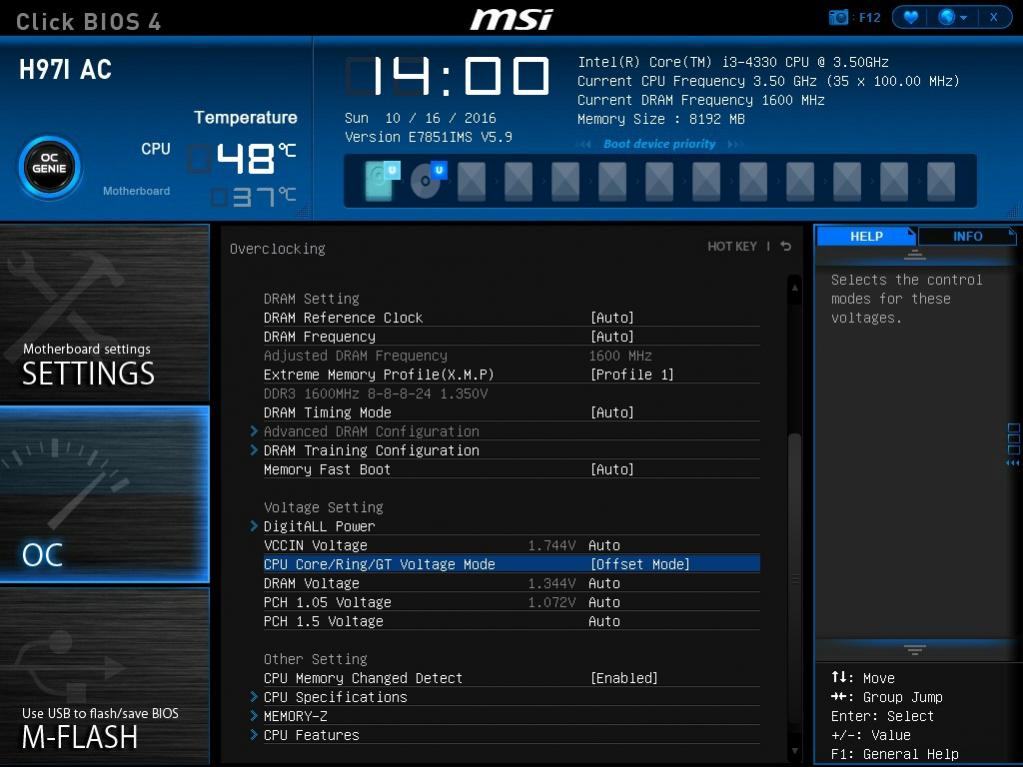1023x767 pixels.
Task: Click the date Sun 10 / 16 / 2016
Action: pos(420,118)
